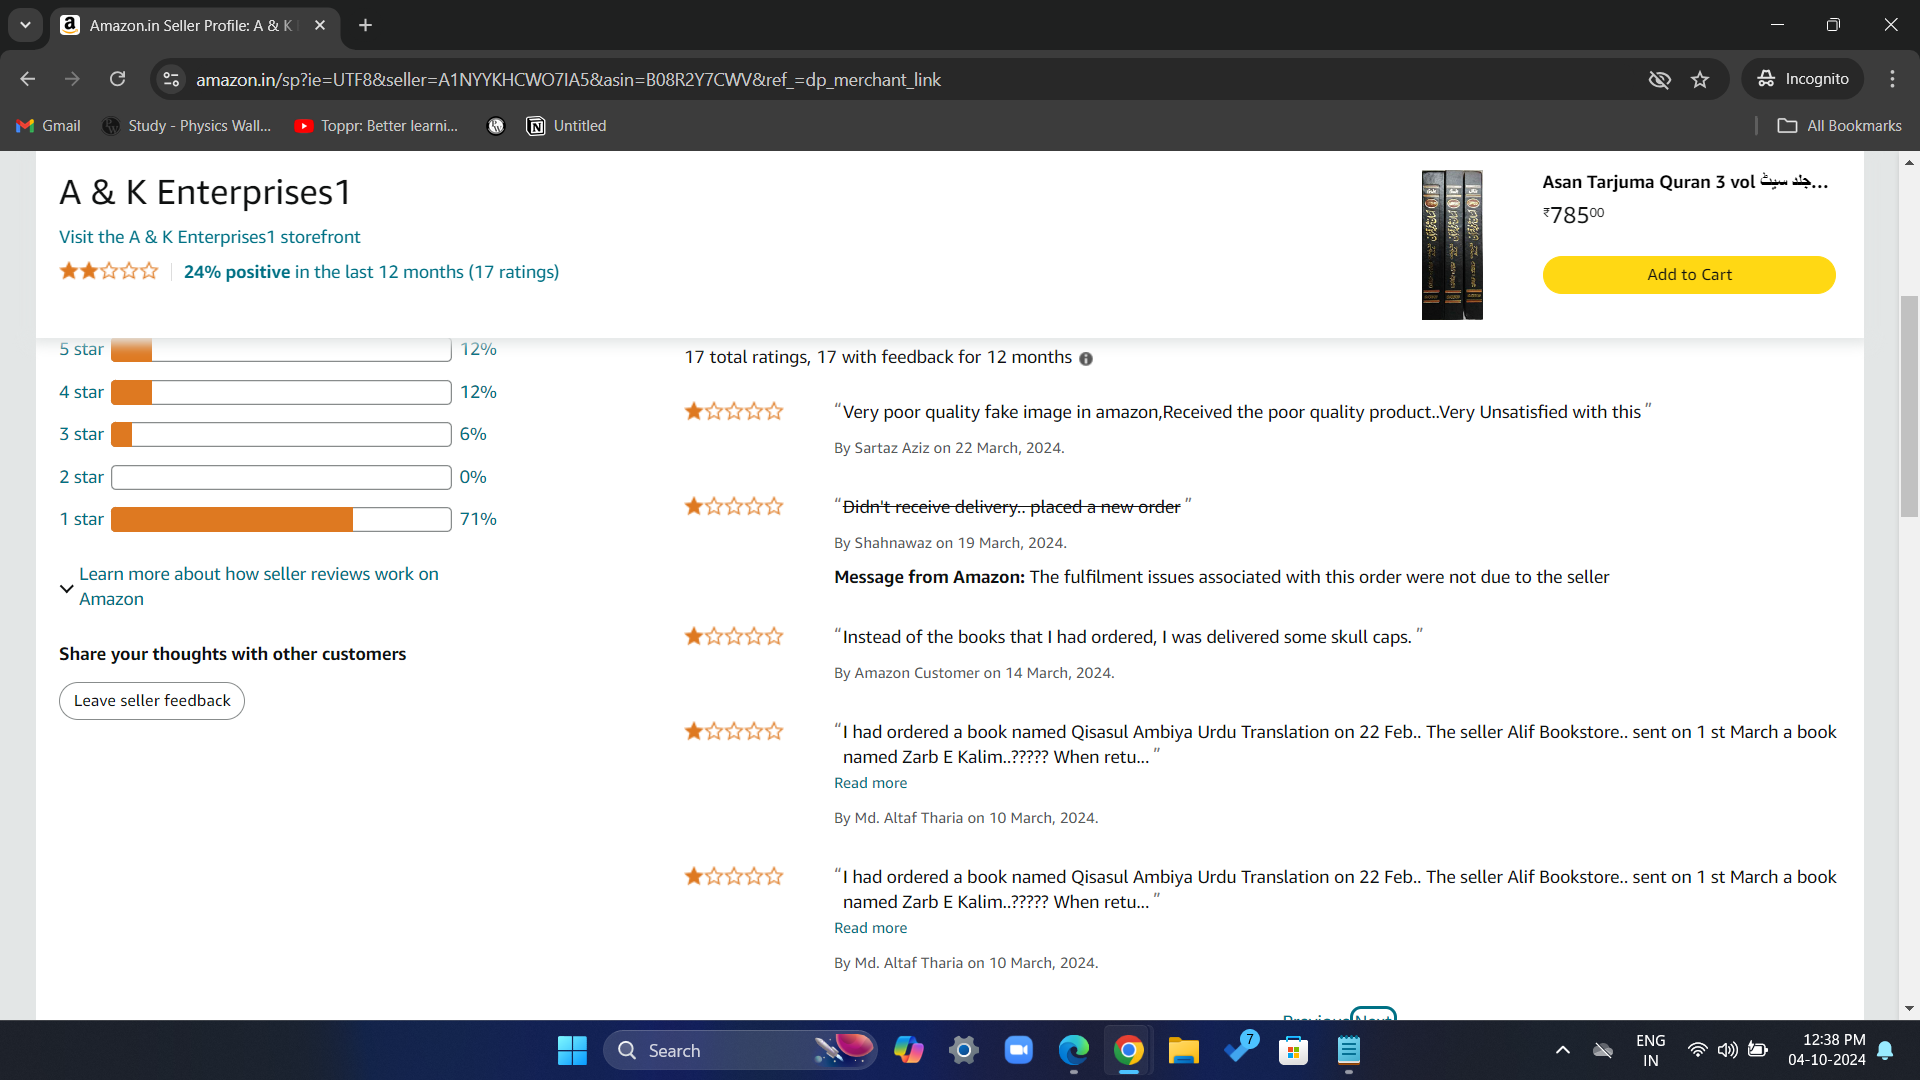Click the 4 star 12% rating bar

(x=281, y=392)
